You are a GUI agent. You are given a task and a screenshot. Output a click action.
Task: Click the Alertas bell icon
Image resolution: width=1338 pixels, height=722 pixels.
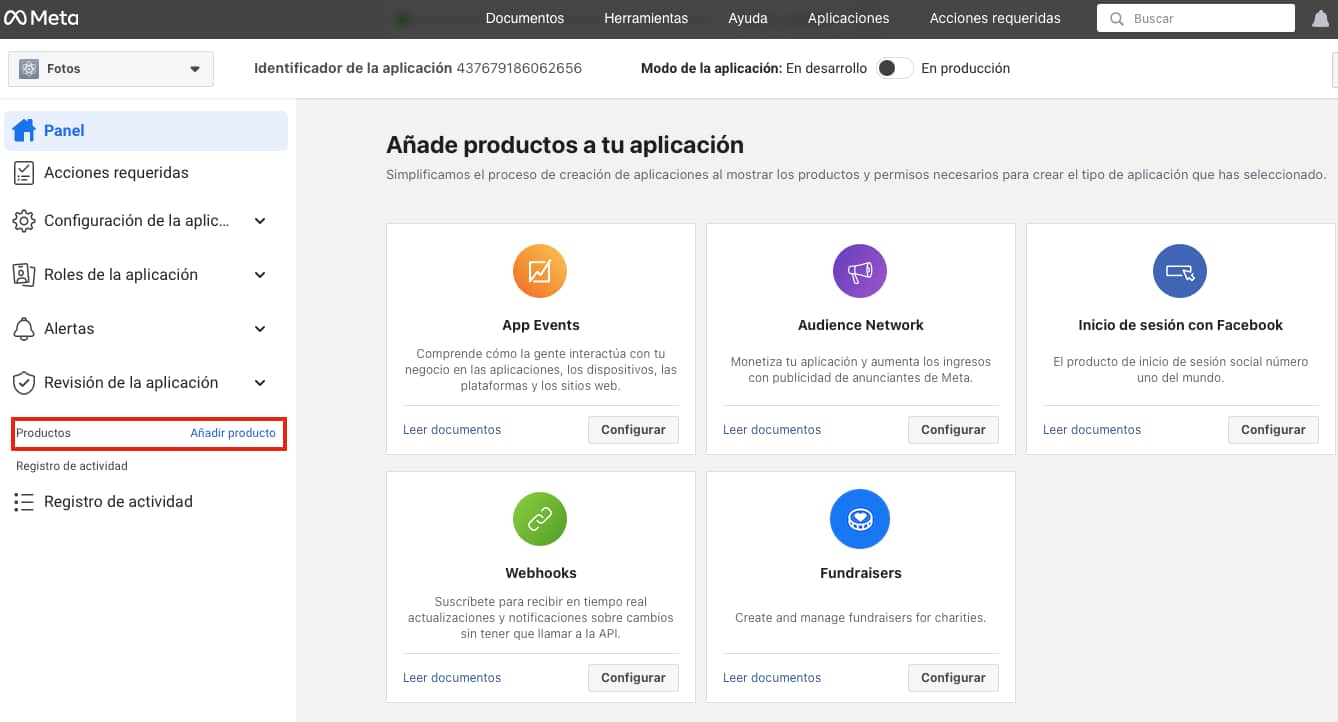pos(24,329)
